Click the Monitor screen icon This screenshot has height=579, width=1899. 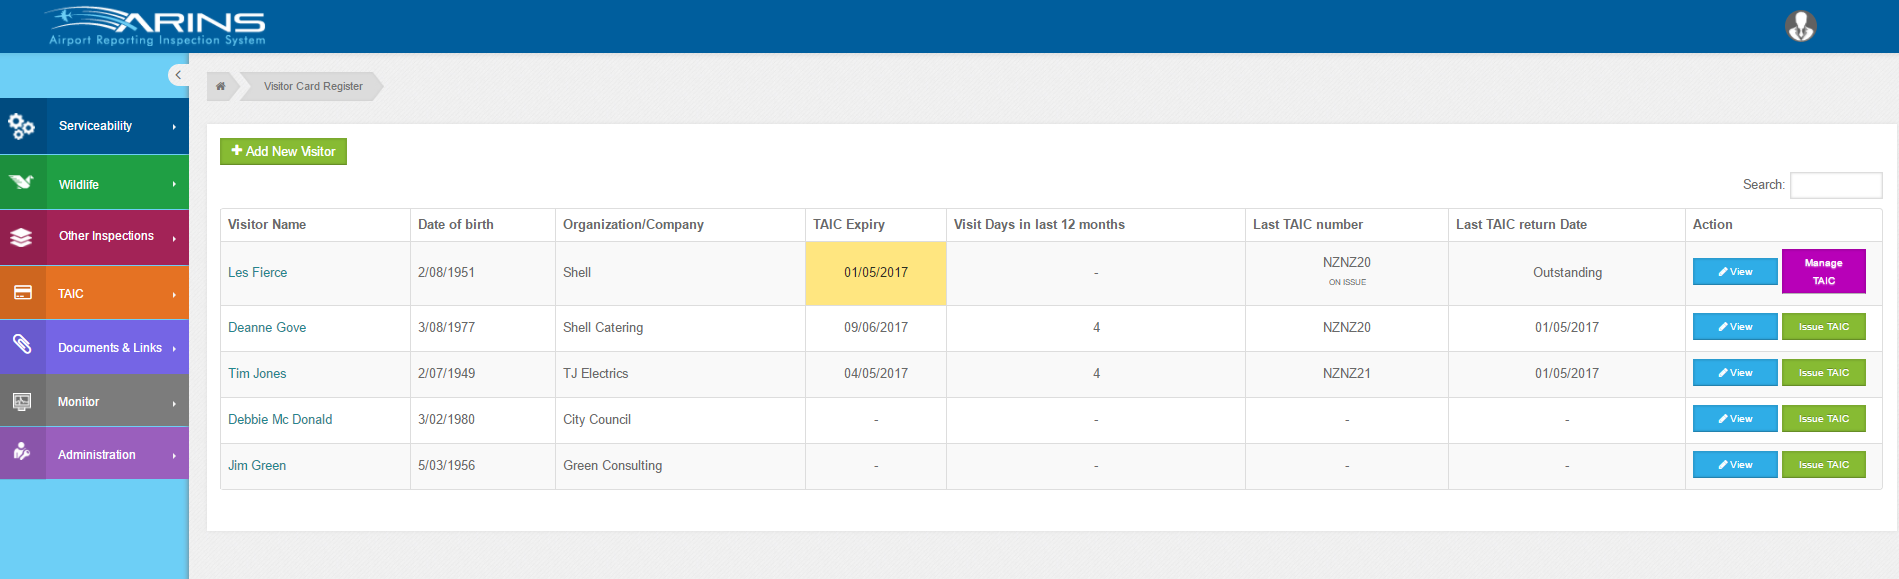(x=22, y=401)
